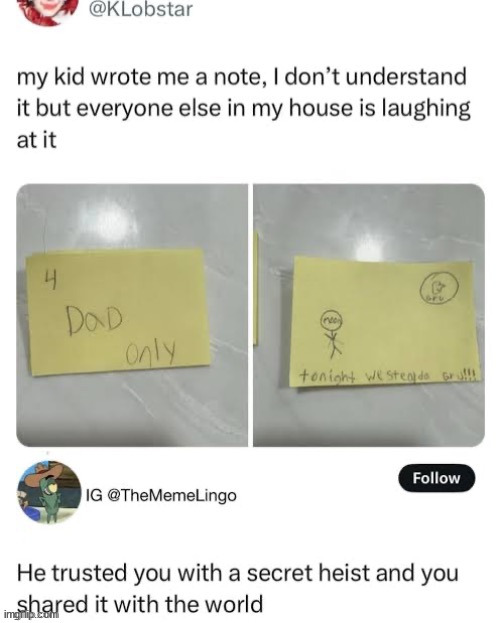Click the word world in the reply
Image resolution: width=500 pixels, height=623 pixels.
click(x=233, y=604)
